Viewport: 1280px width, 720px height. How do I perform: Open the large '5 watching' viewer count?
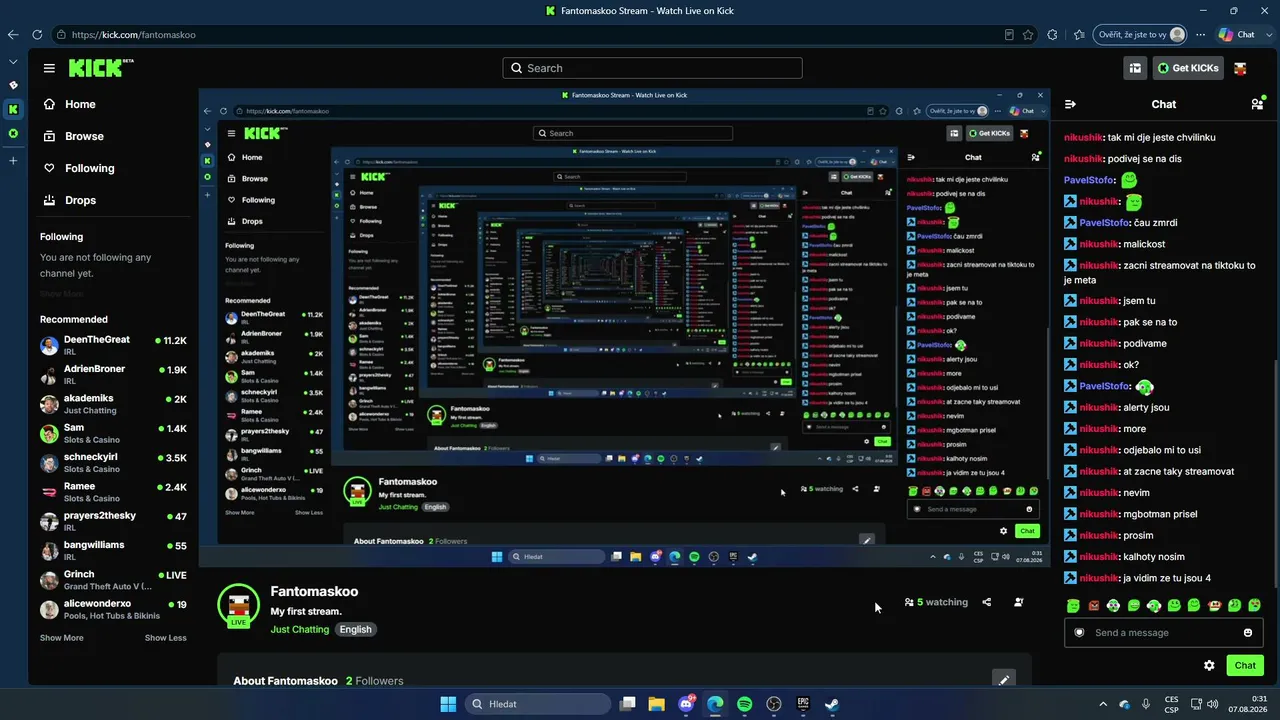click(936, 602)
